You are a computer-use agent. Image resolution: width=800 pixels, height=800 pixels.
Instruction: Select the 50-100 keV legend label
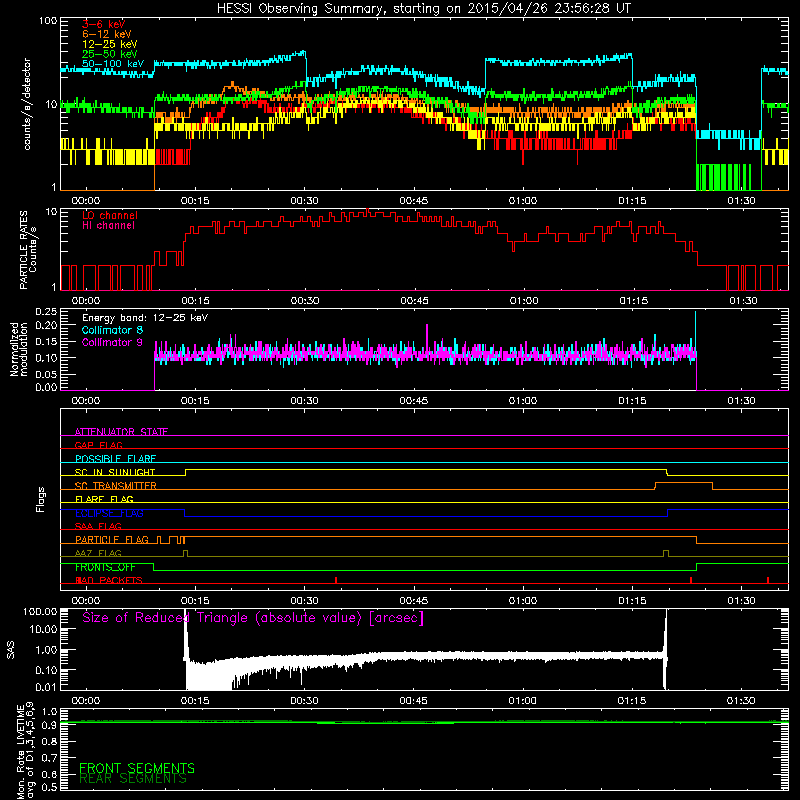[x=113, y=64]
